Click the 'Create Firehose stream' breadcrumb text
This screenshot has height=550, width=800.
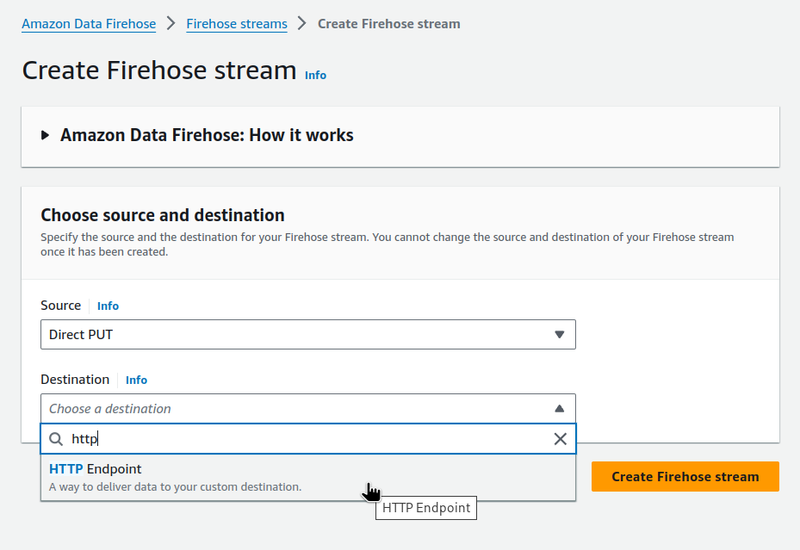[389, 24]
